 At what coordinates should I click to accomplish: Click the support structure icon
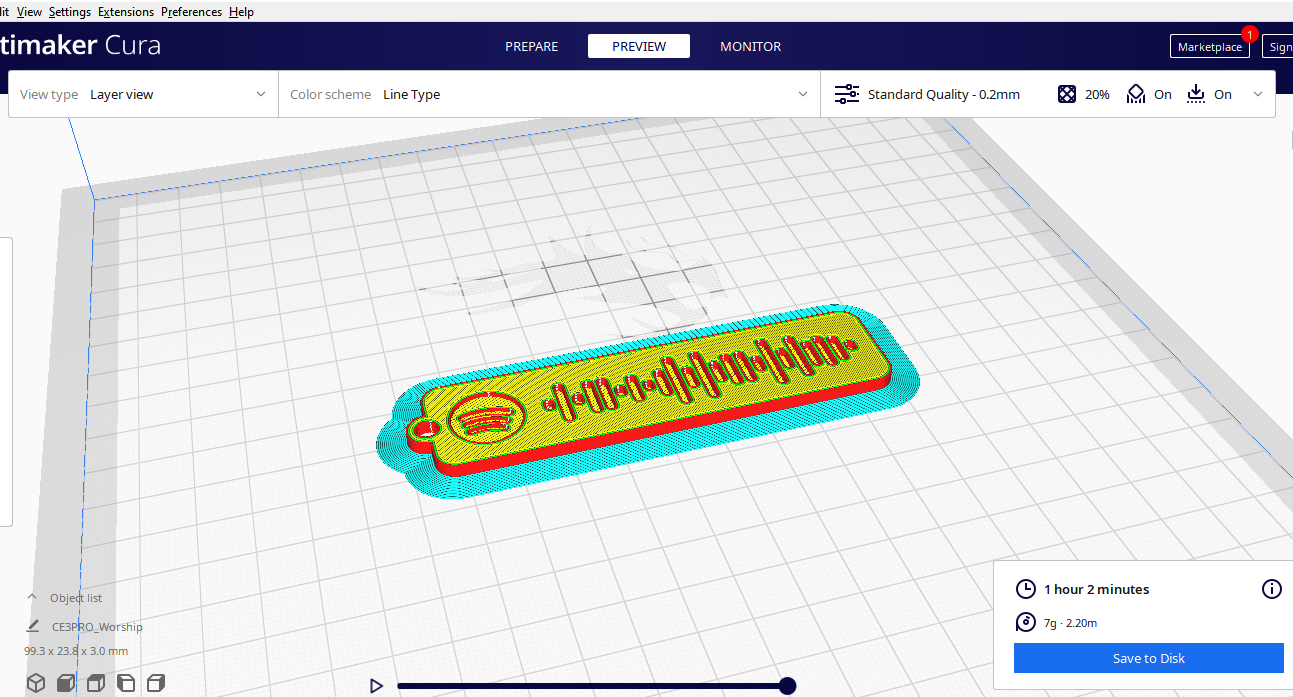coord(1135,93)
